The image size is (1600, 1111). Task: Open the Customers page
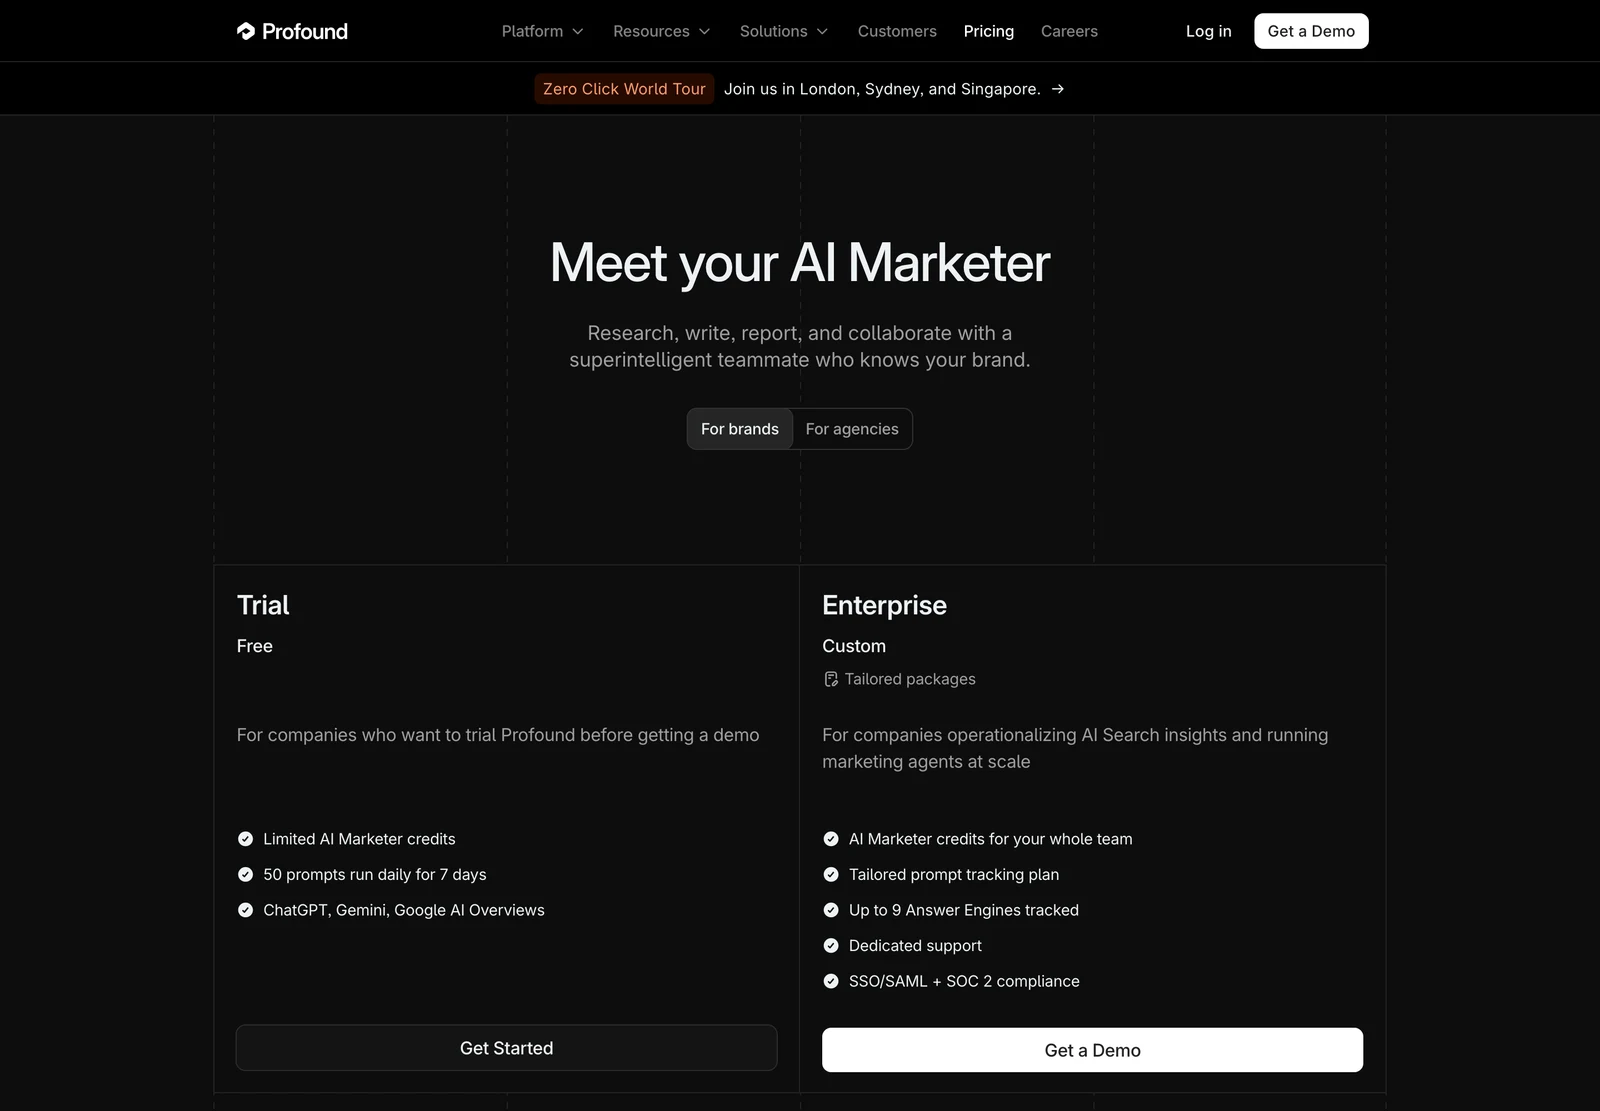(x=897, y=31)
